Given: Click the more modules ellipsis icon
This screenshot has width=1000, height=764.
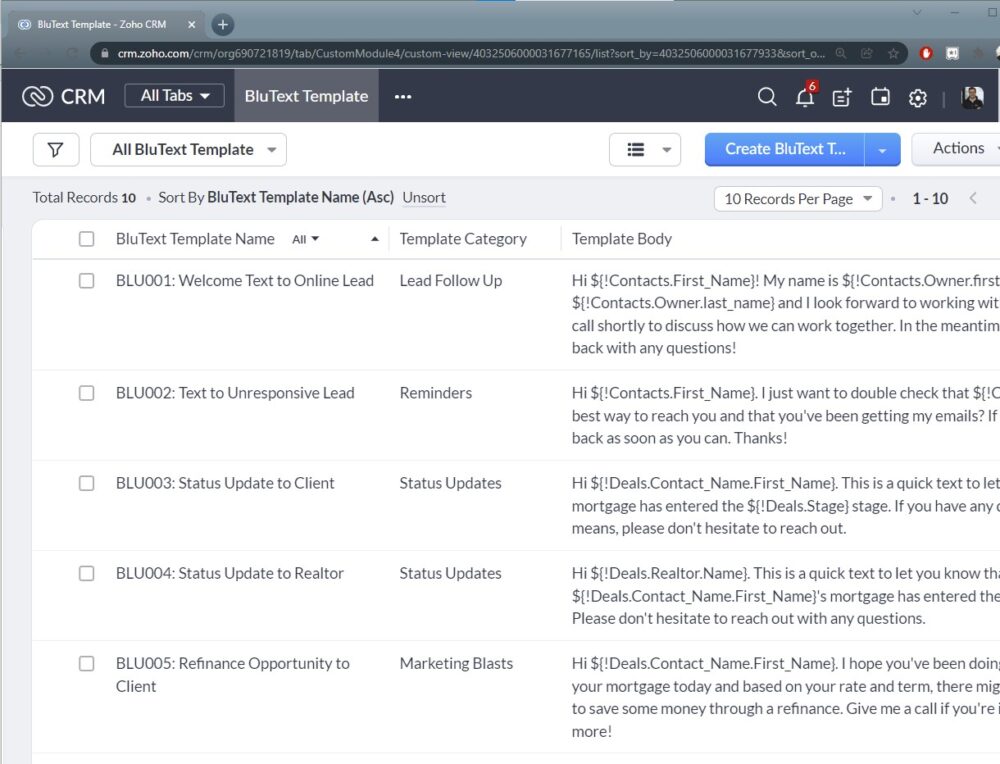Looking at the screenshot, I should (403, 97).
